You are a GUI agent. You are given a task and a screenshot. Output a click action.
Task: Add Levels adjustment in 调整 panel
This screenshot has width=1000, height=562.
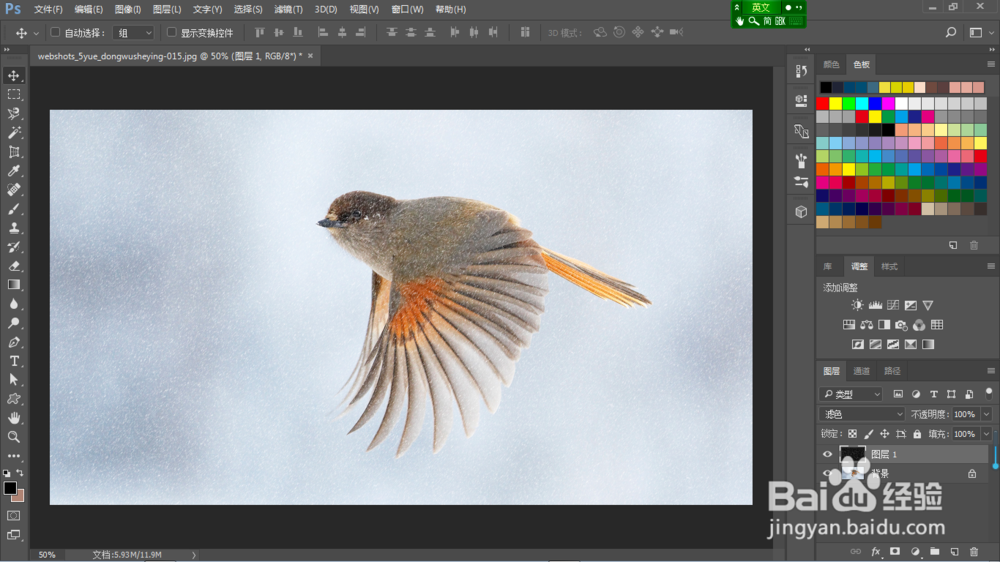pyautogui.click(x=875, y=305)
